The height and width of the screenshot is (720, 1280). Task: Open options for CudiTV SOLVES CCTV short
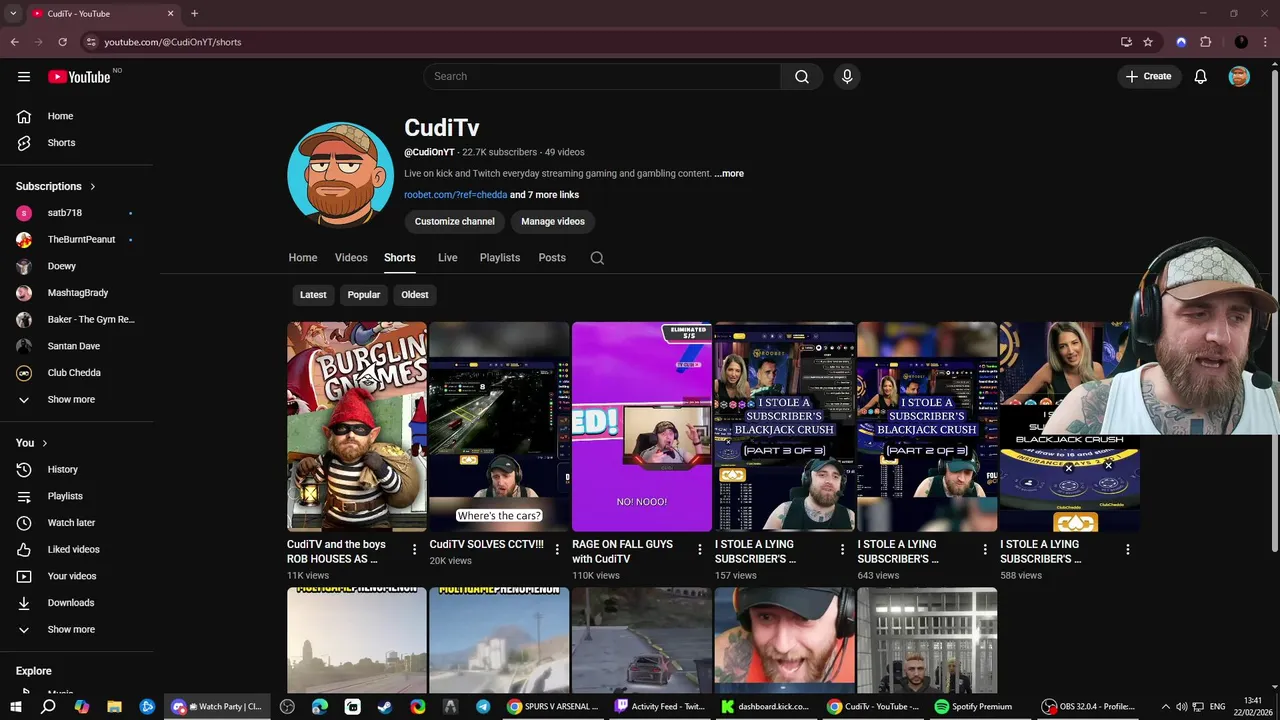[557, 549]
